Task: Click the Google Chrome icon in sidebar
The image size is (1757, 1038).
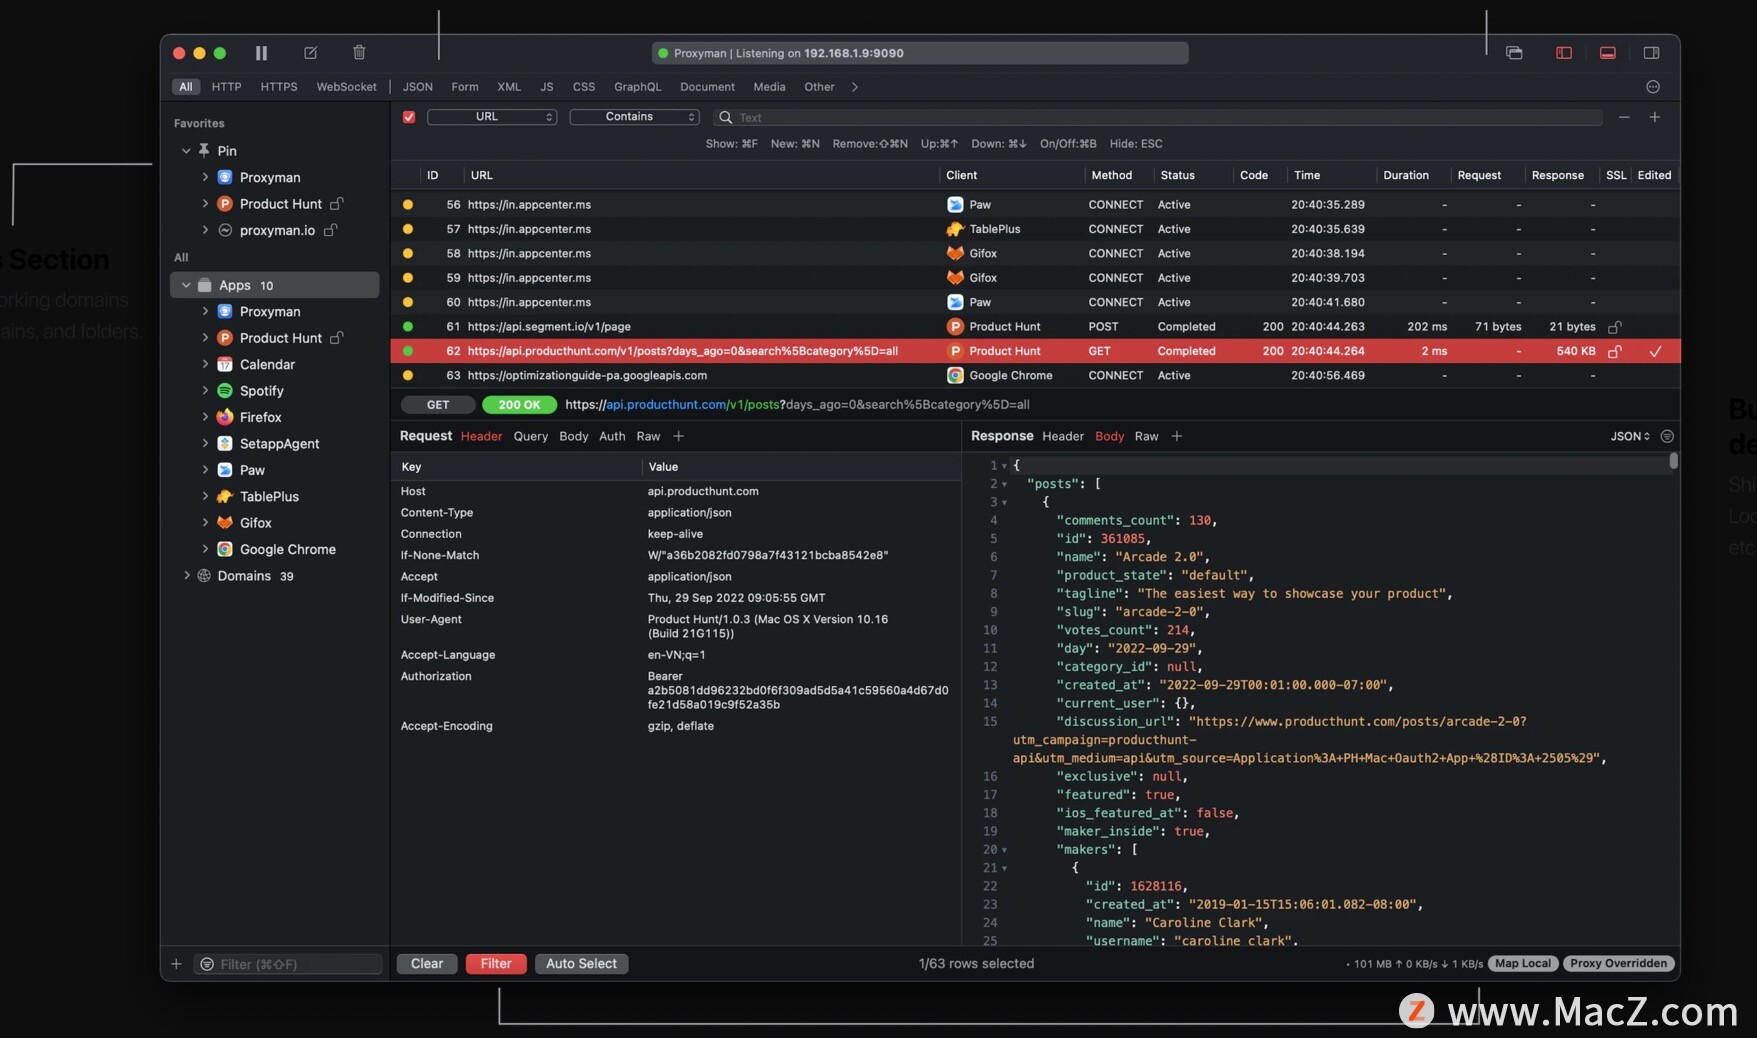Action: pyautogui.click(x=225, y=549)
